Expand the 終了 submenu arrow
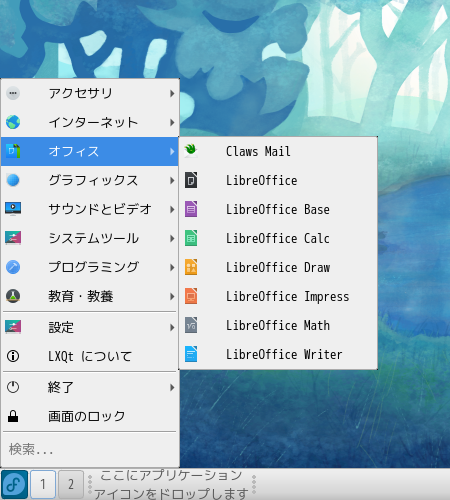The width and height of the screenshot is (450, 500). (x=172, y=387)
